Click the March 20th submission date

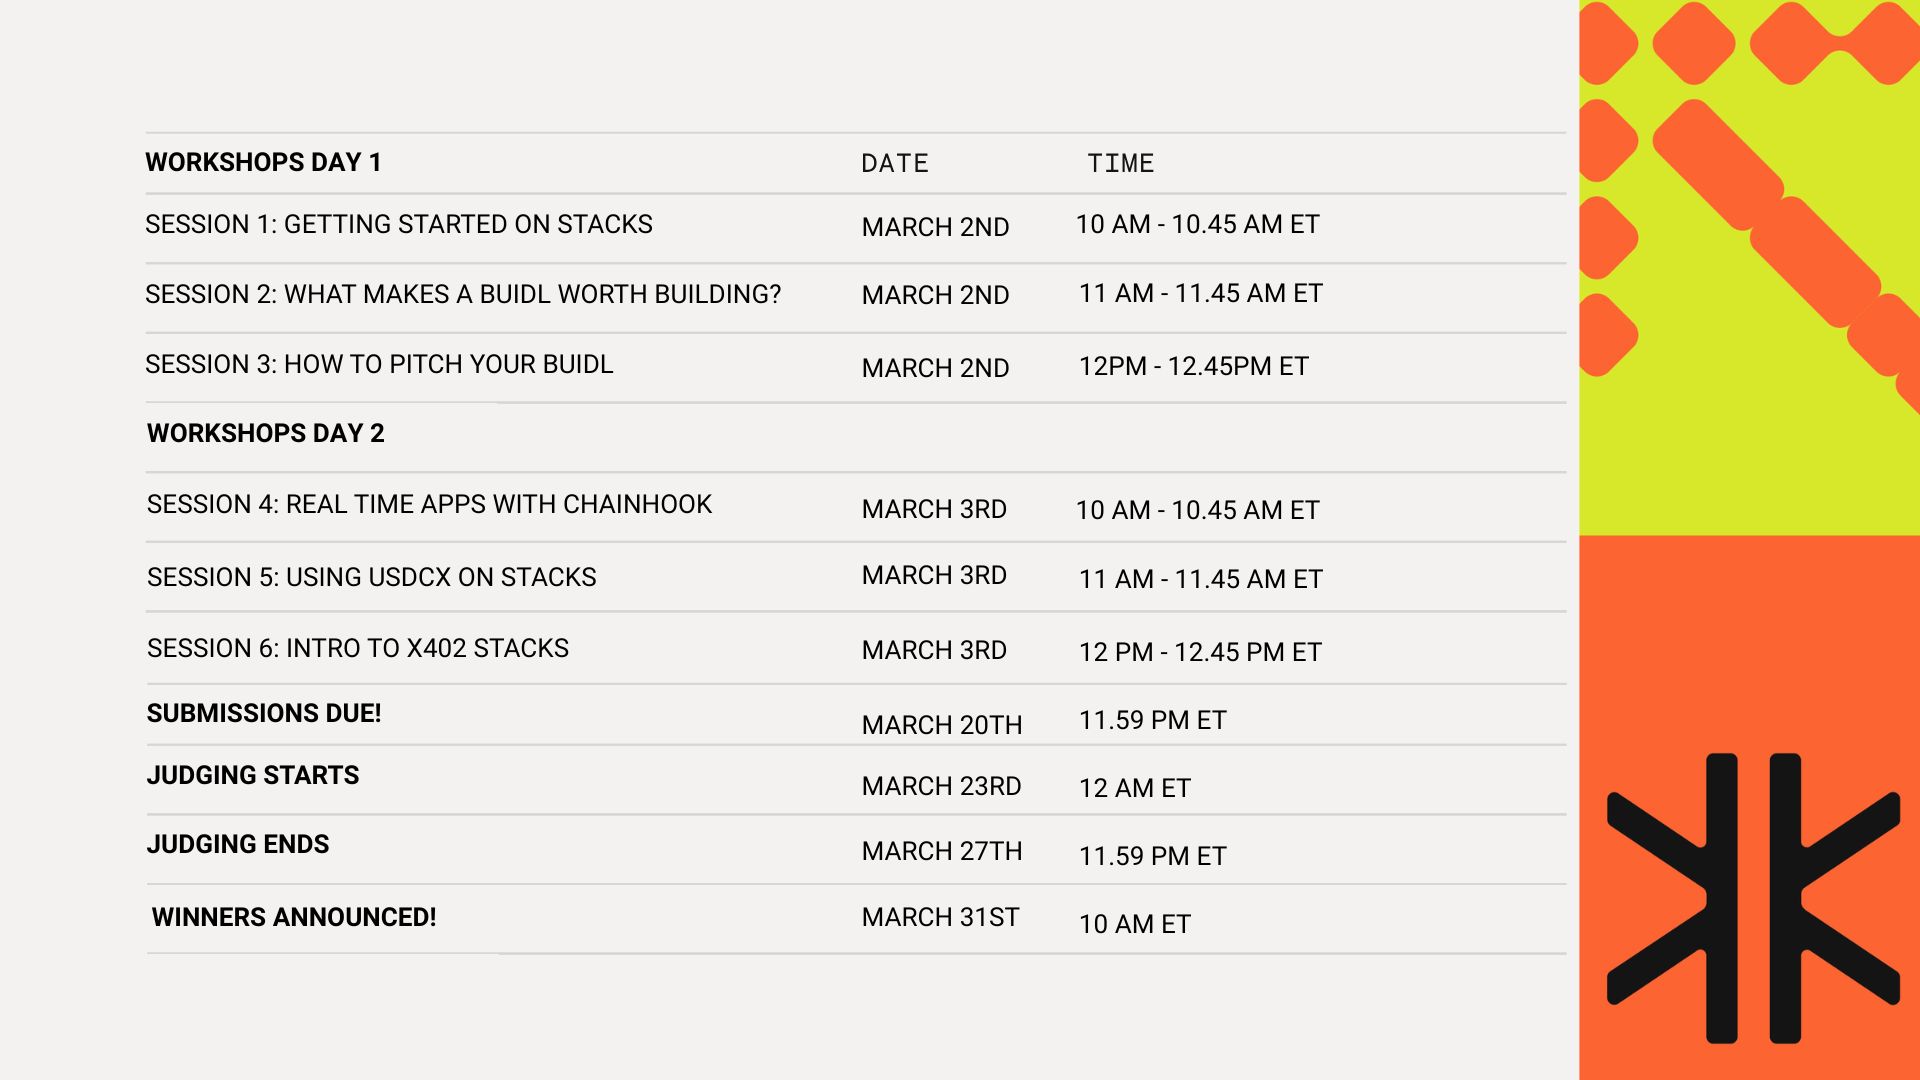(941, 724)
